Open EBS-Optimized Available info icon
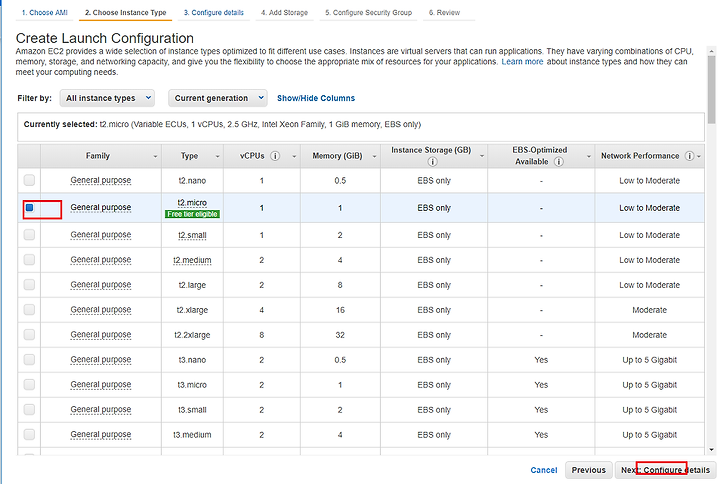The image size is (720, 484). [x=558, y=162]
